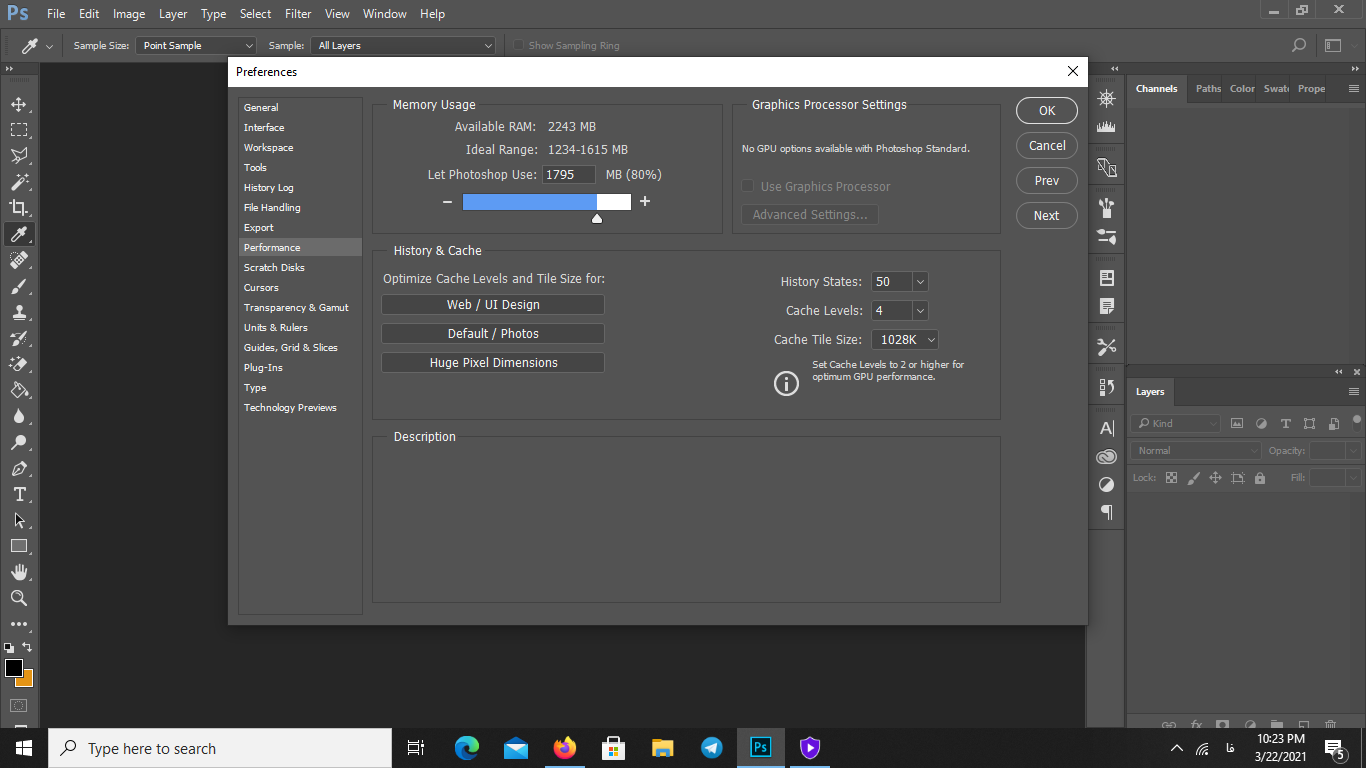Select the Crop tool in toolbar
Screen dimensions: 1366x768
click(19, 208)
